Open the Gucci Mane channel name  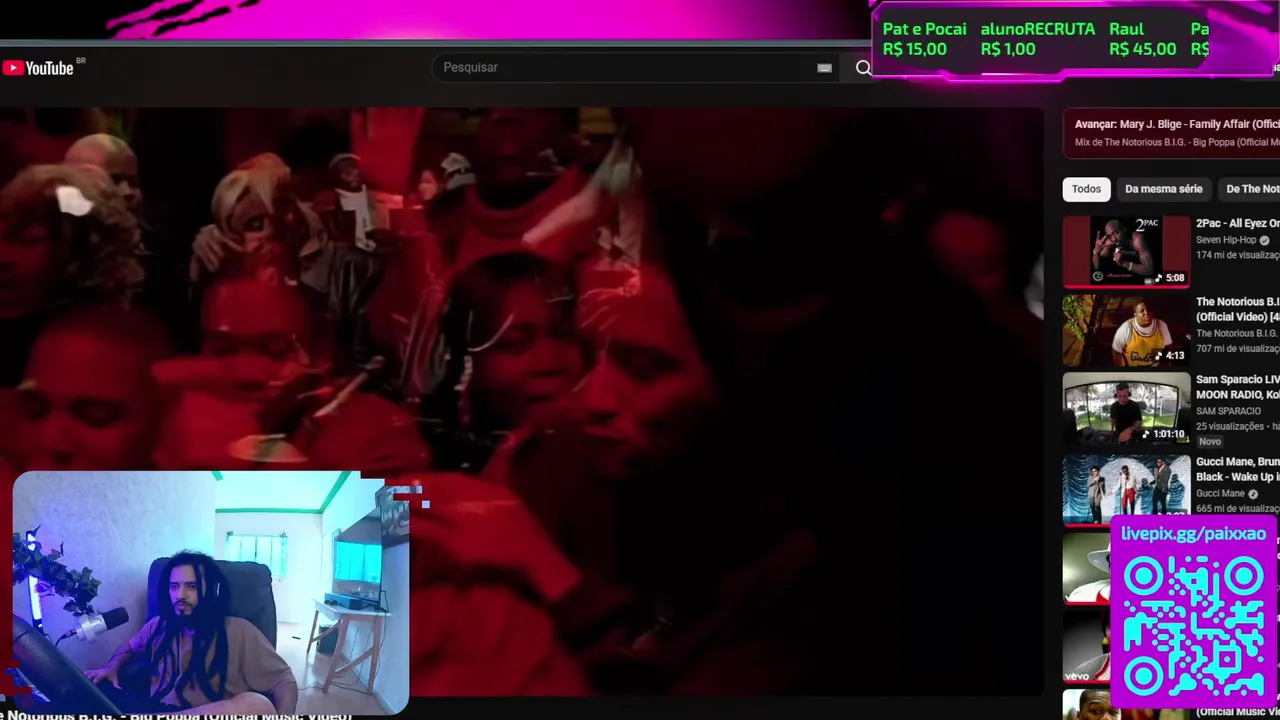pos(1220,493)
